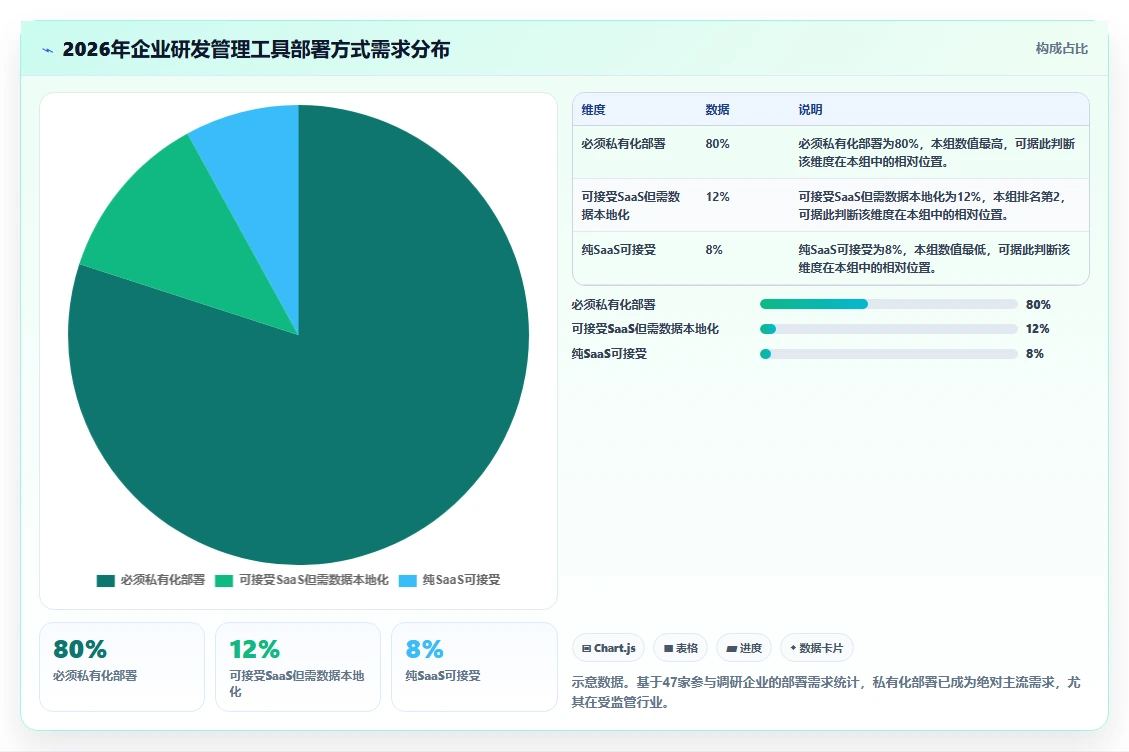Click the 必须私有化部署 progress bar
The height and width of the screenshot is (752, 1129).
(889, 304)
